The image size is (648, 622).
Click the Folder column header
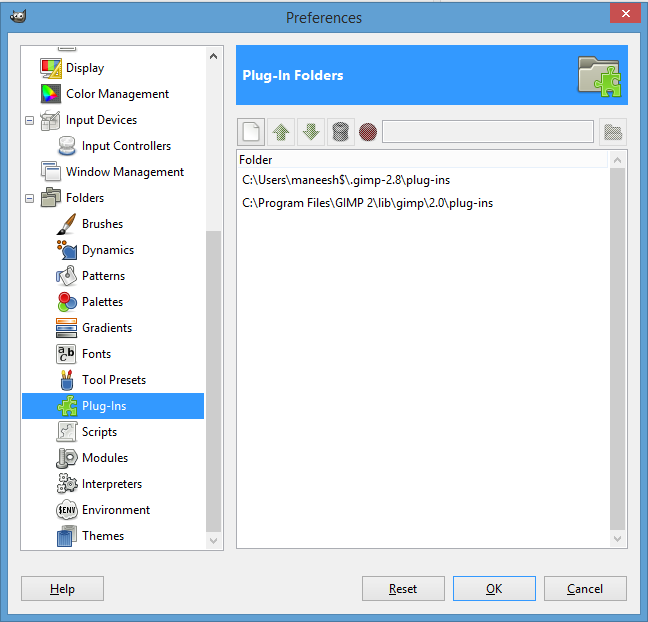click(x=422, y=160)
